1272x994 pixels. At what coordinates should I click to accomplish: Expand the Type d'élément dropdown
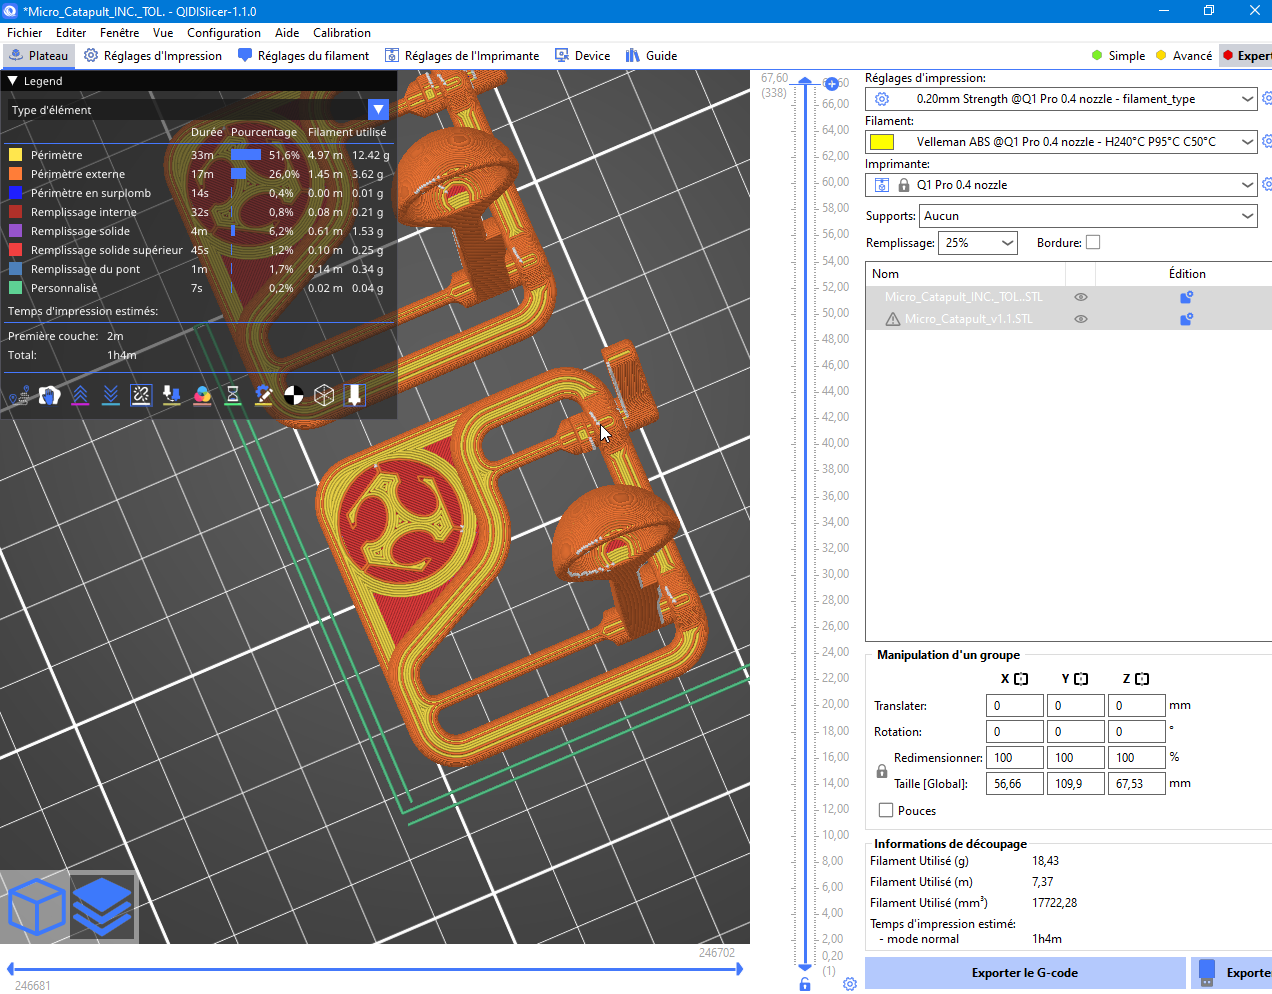[x=378, y=109]
